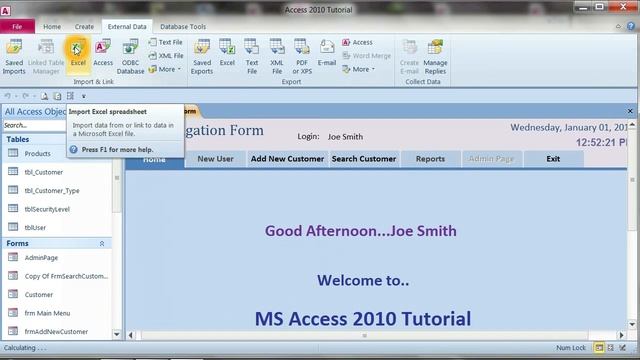Click Search Customer button
The image size is (640, 360).
point(364,159)
